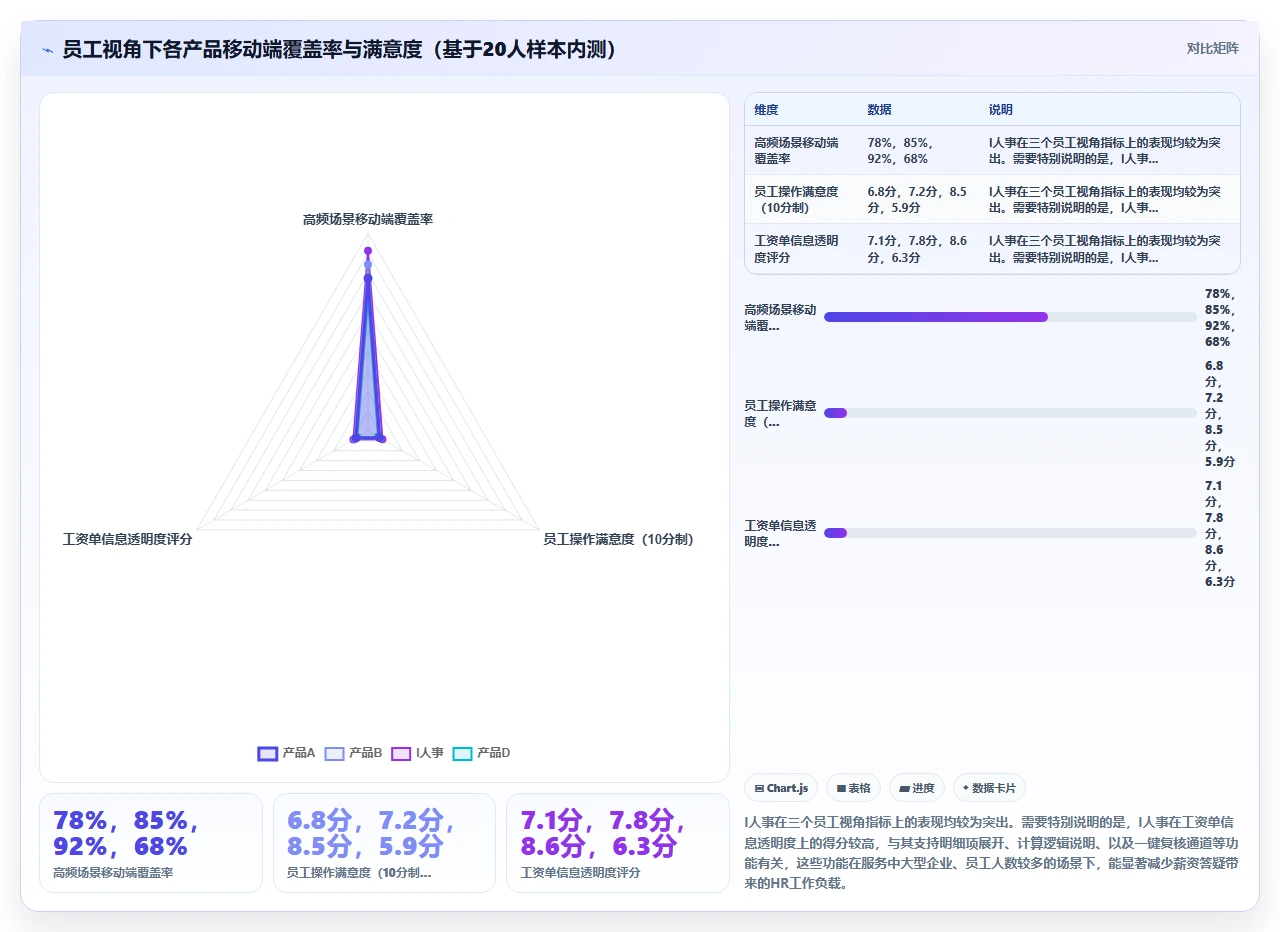This screenshot has width=1280, height=932.
Task: Click the 员工操作满意度 progress bar
Action: pos(1010,413)
